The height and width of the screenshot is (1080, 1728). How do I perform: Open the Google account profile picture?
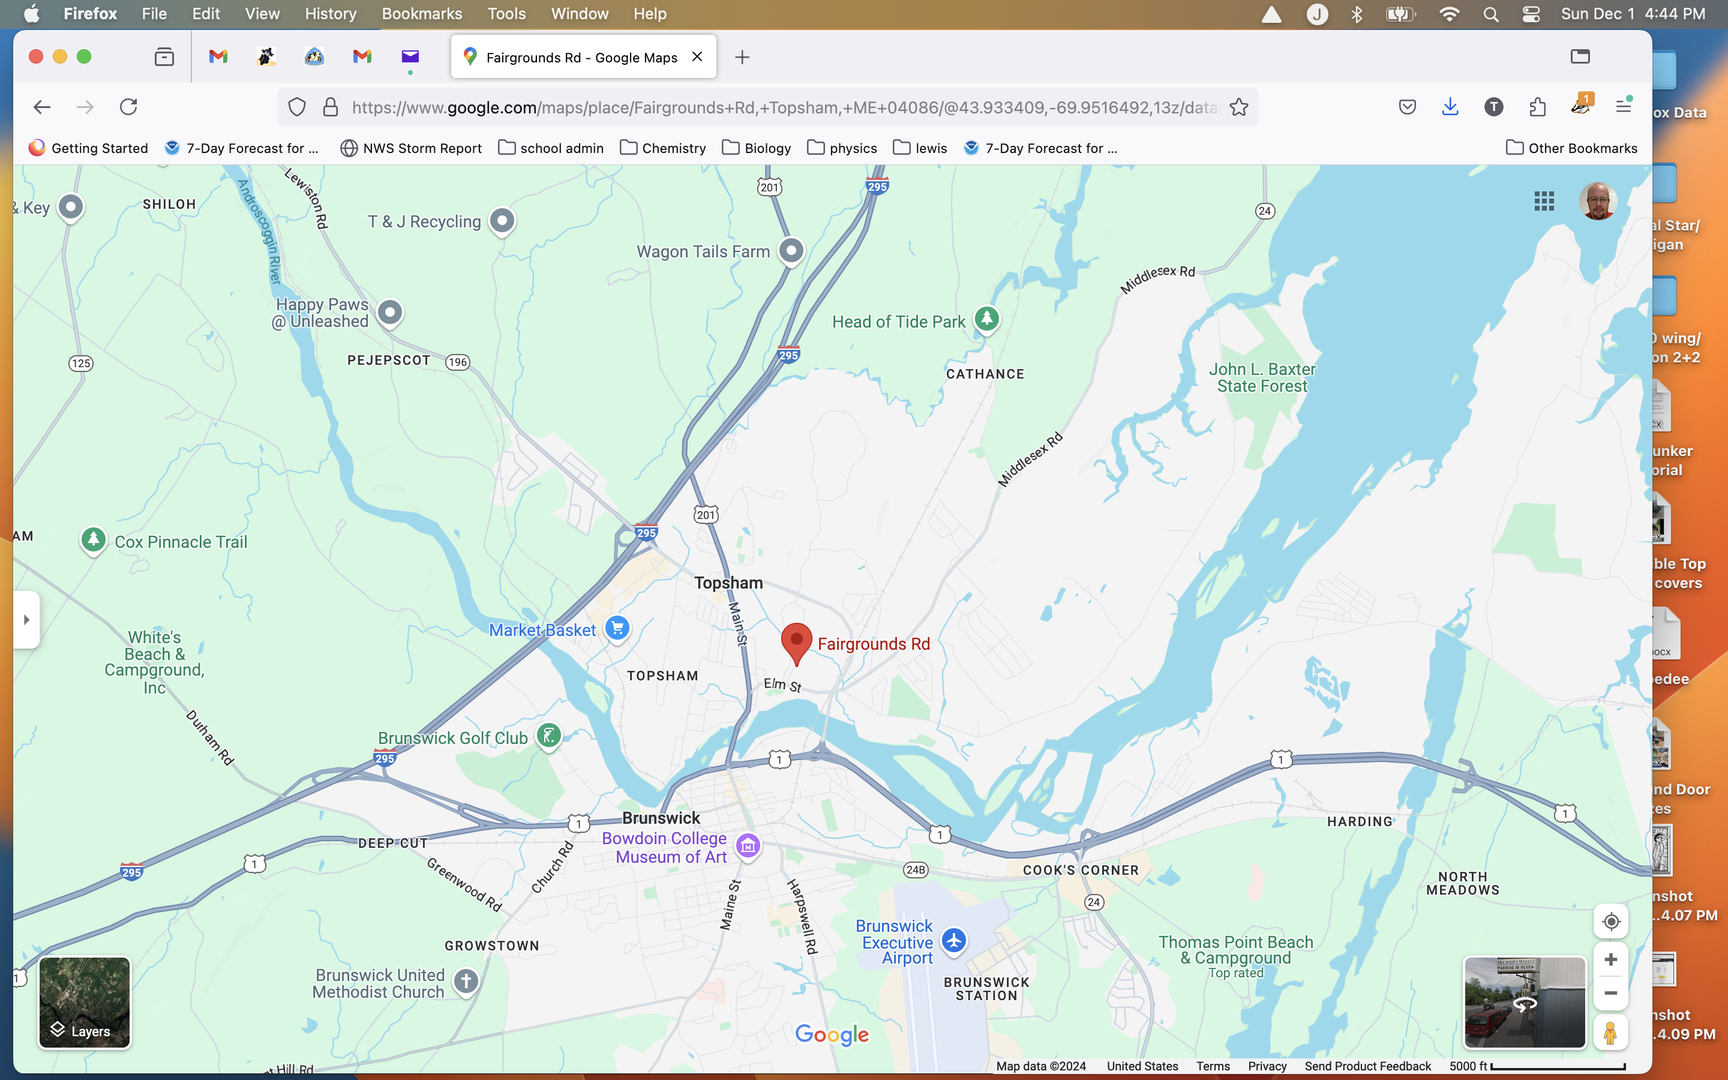pyautogui.click(x=1598, y=201)
